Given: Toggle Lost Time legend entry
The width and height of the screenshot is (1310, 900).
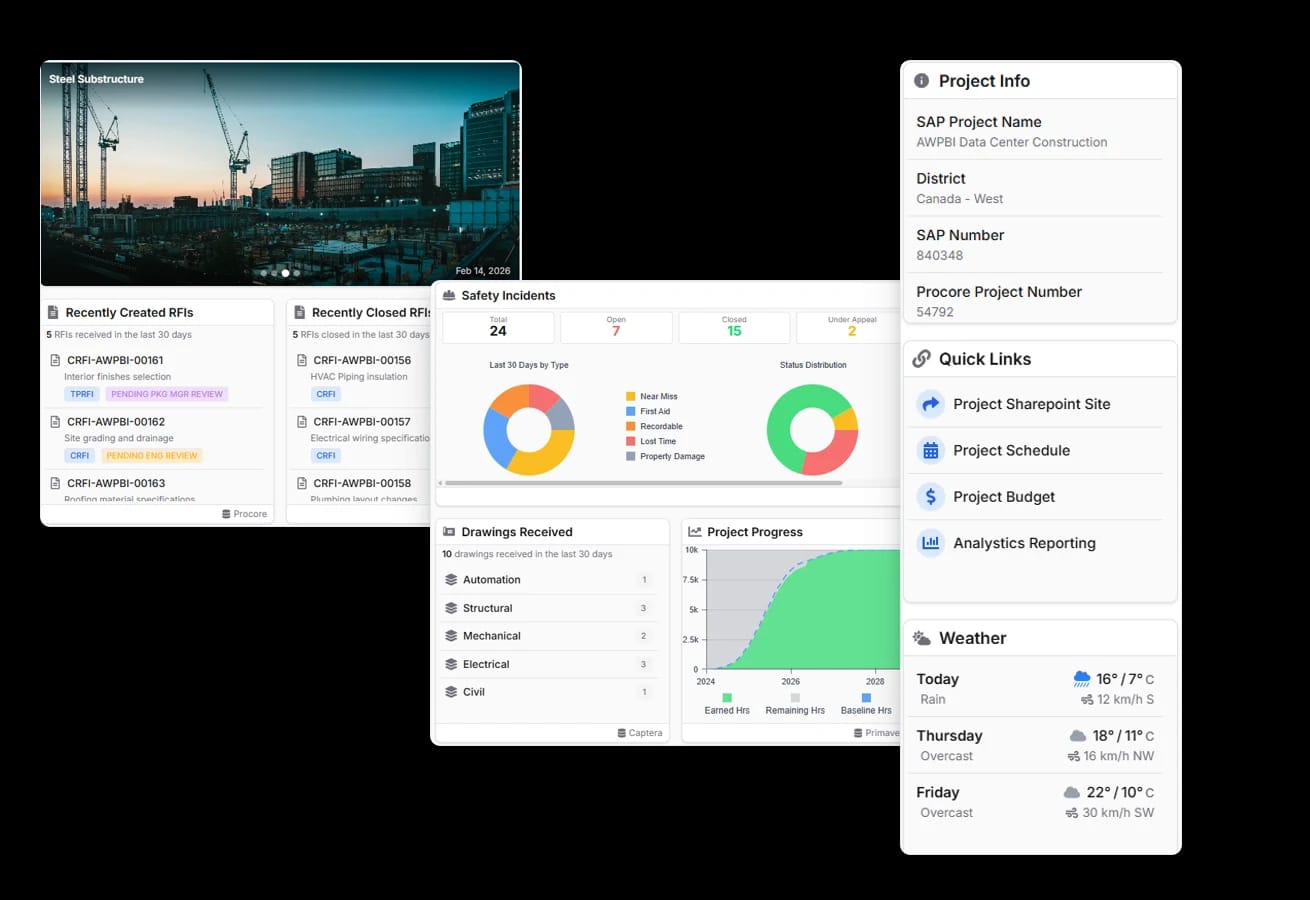Looking at the screenshot, I should pos(651,441).
